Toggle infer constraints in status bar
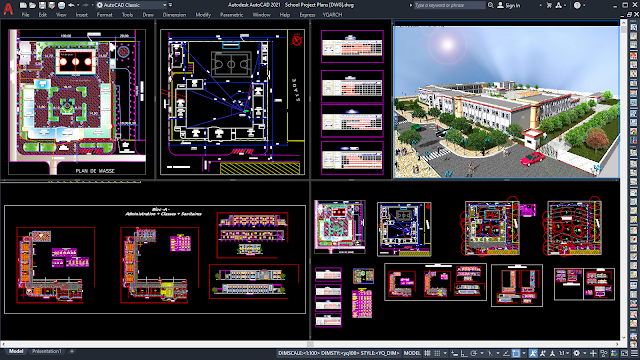640x360 pixels. 454,353
